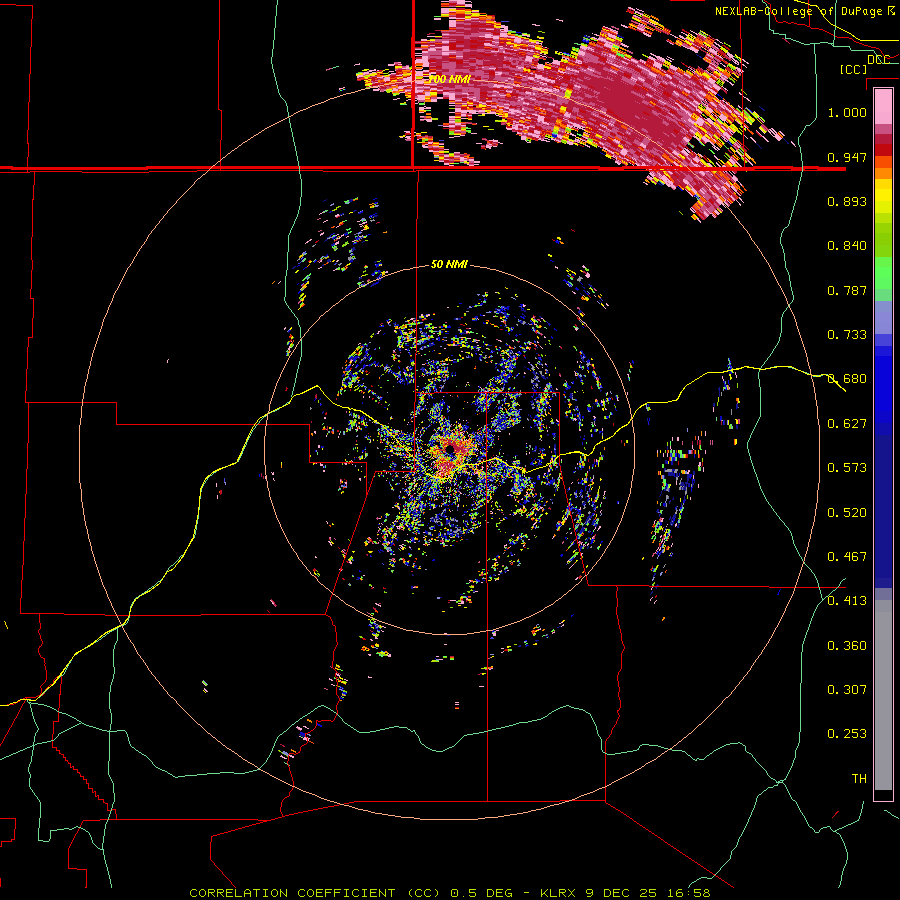900x900 pixels.
Task: Click the 0.627 scale label
Action: tap(847, 424)
